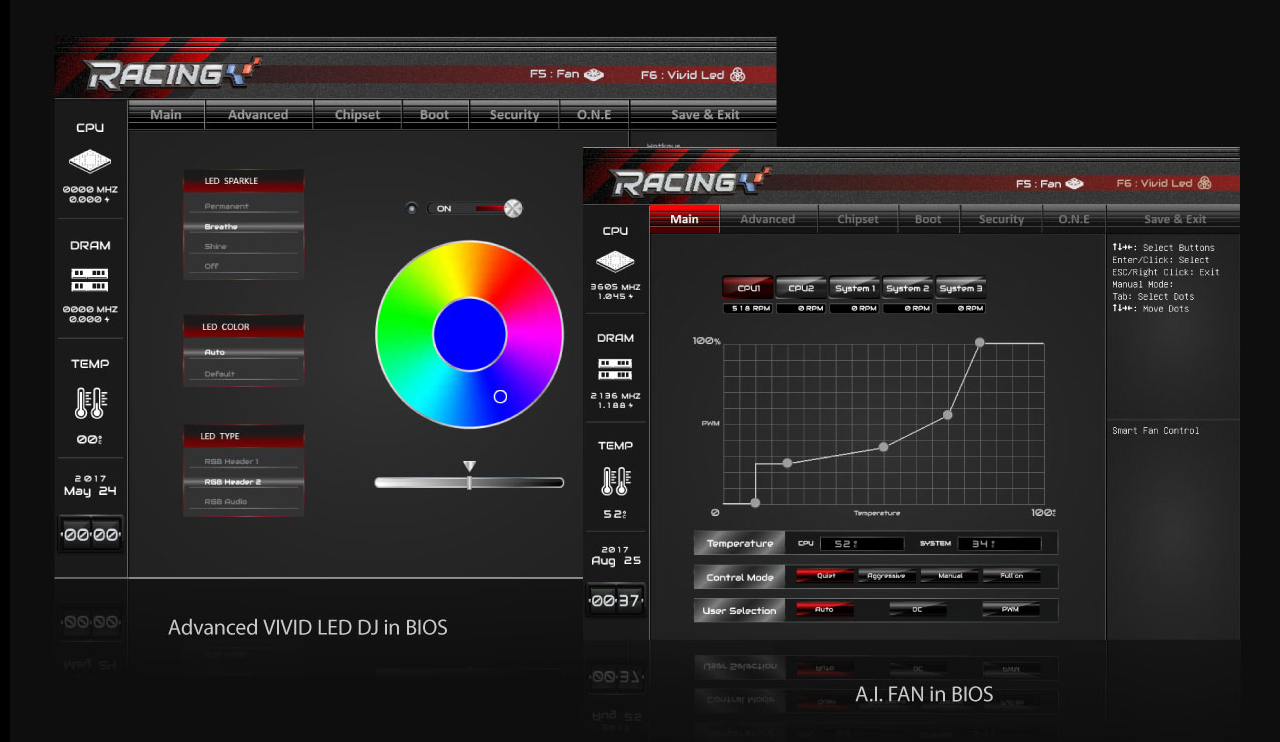Click the fan curve dot at 100% PWM
The image size is (1280, 742).
click(x=980, y=342)
